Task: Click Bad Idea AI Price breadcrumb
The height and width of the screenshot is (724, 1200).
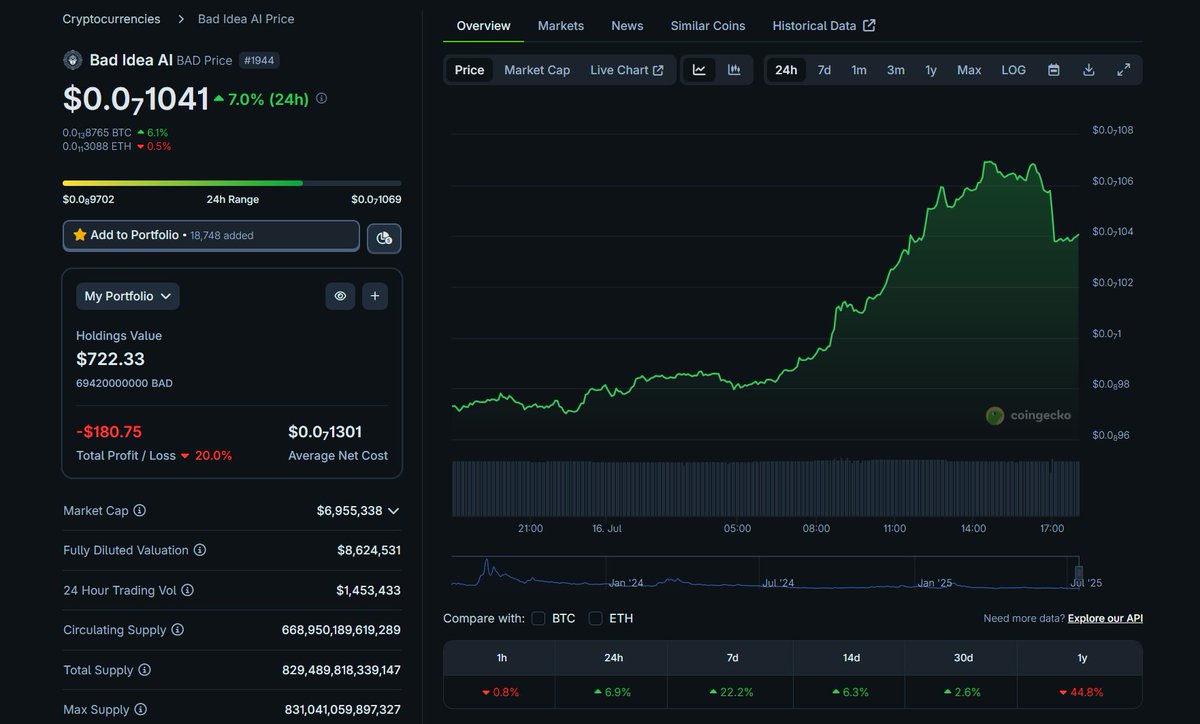Action: coord(246,19)
